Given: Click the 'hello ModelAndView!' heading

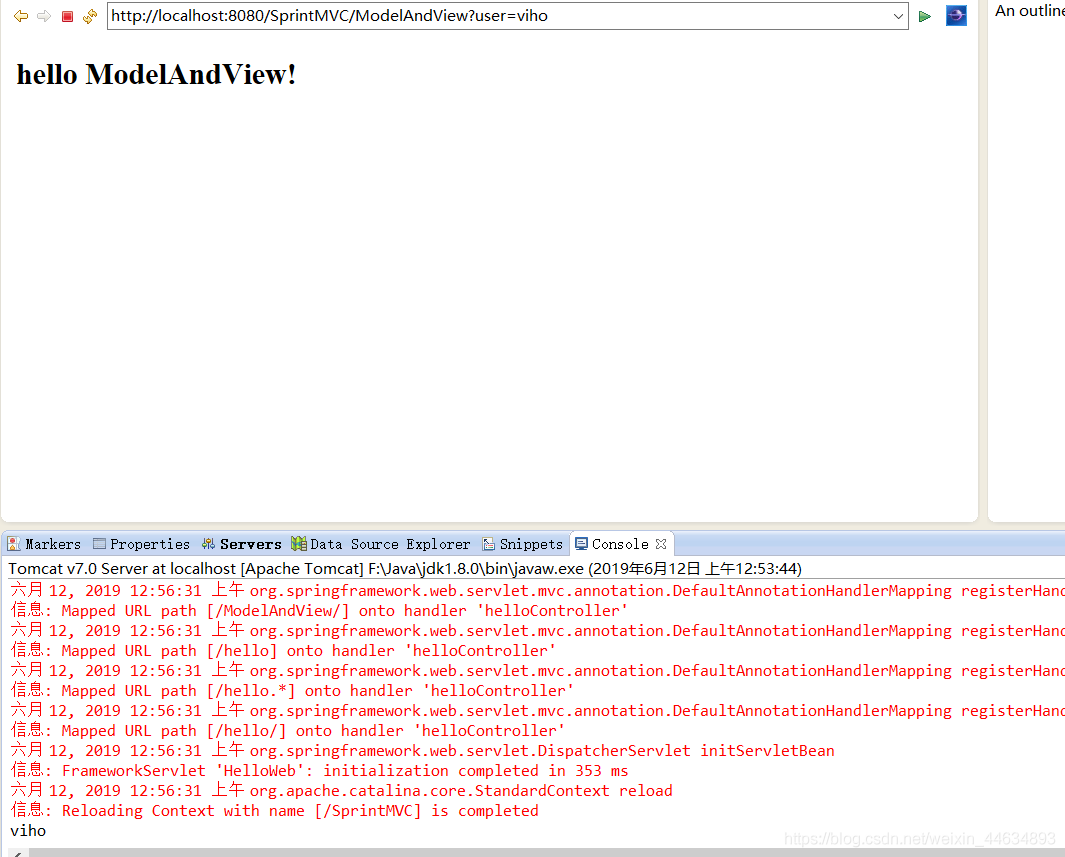Looking at the screenshot, I should pos(156,74).
